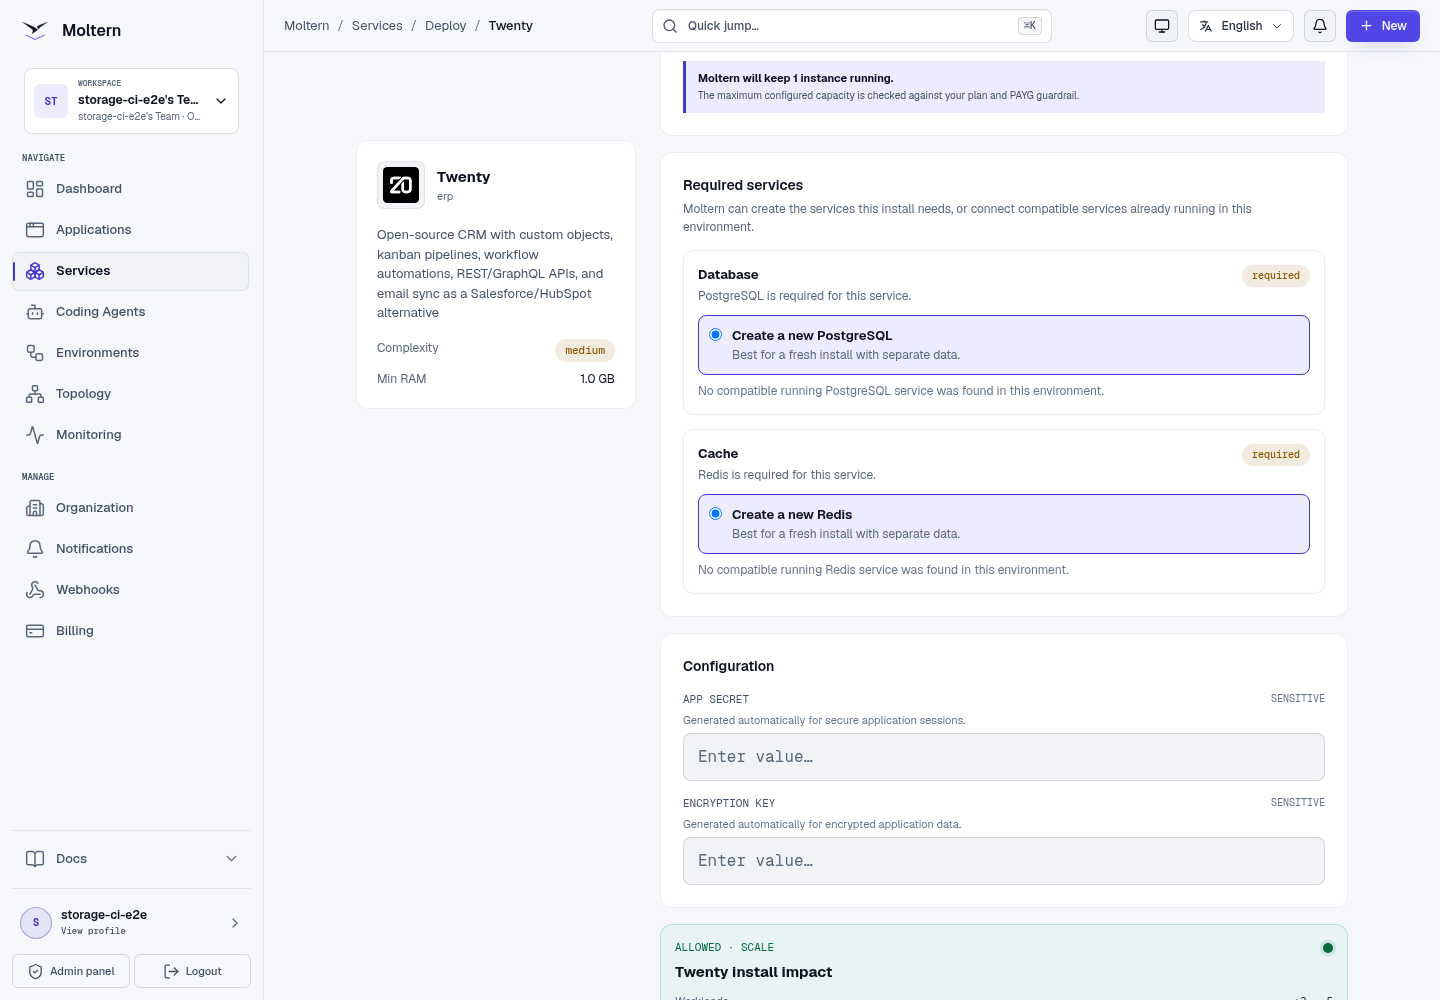Open Environments in sidebar

coord(130,353)
